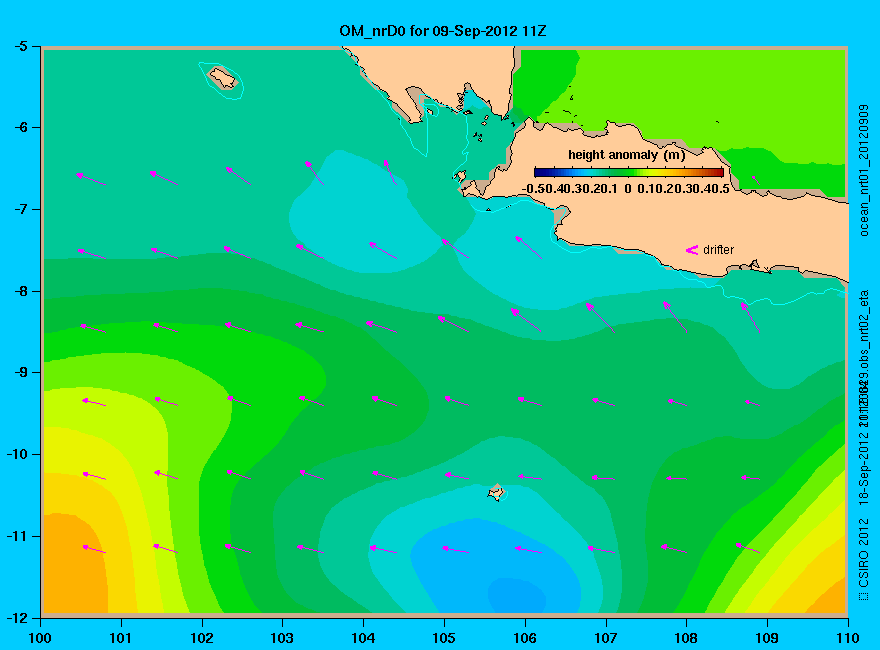
Task: Click the vertical CSIRO 2012 credit text
Action: coord(864,553)
